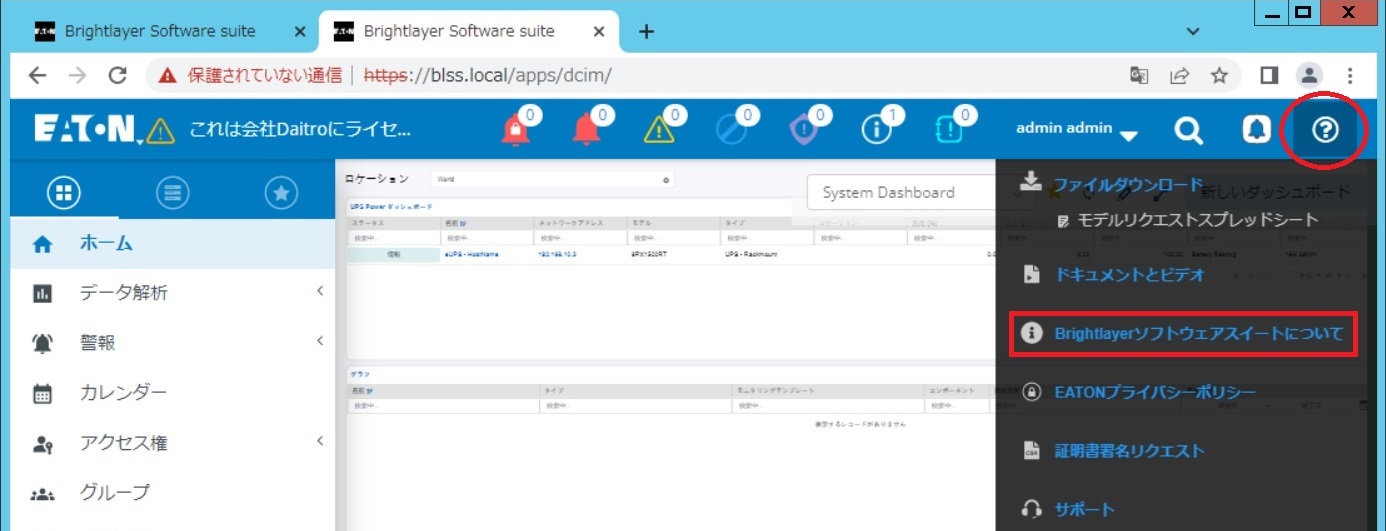Expand the データ解析 menu chevron
This screenshot has width=1386, height=531.
(x=320, y=291)
